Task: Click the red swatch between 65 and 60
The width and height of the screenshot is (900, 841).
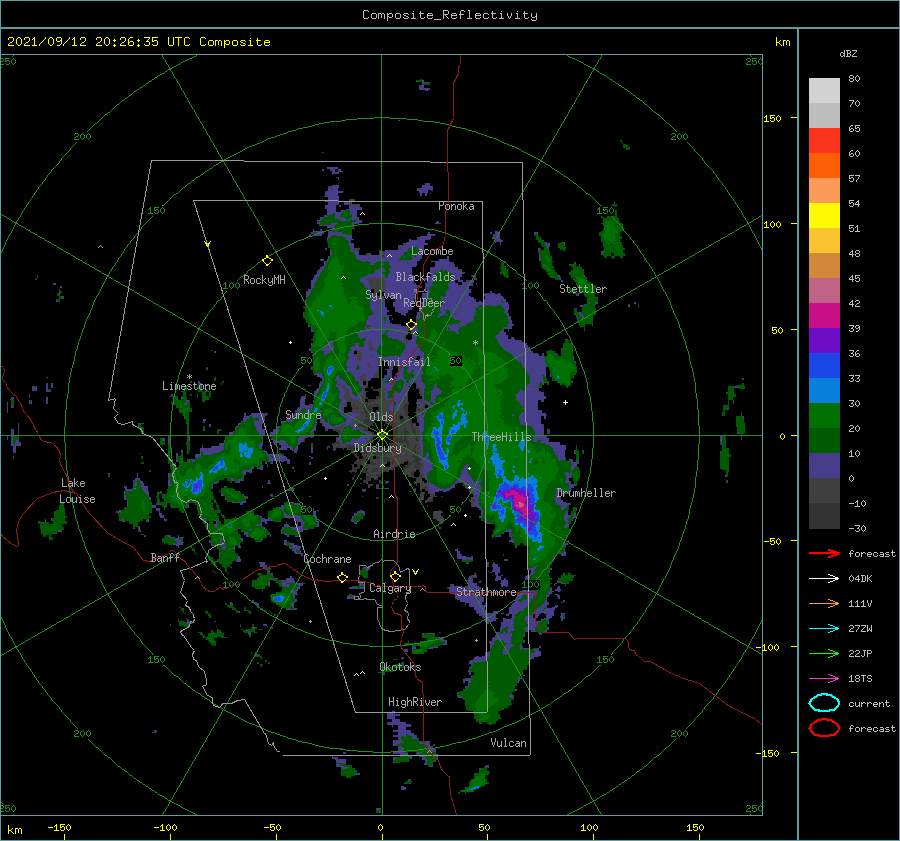Action: tap(824, 141)
